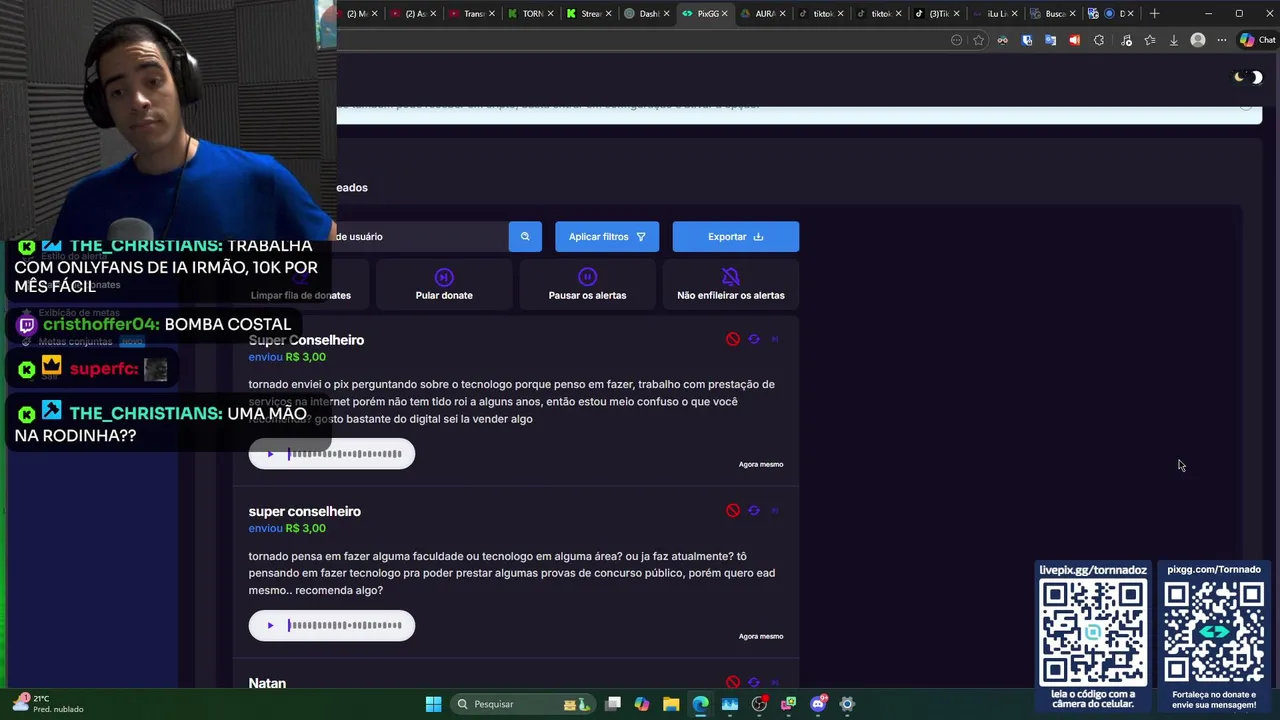Open the Windows Start menu
Image resolution: width=1280 pixels, height=720 pixels.
point(433,704)
